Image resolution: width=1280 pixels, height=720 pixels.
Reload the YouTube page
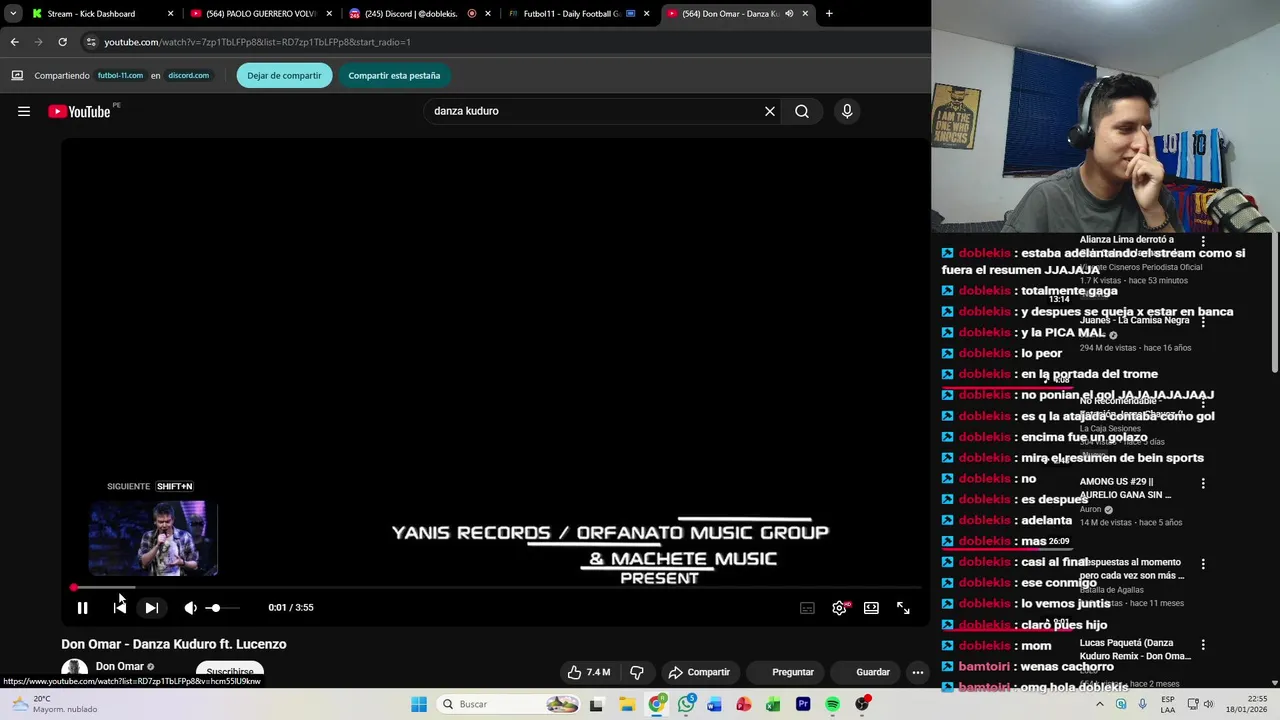tap(62, 42)
